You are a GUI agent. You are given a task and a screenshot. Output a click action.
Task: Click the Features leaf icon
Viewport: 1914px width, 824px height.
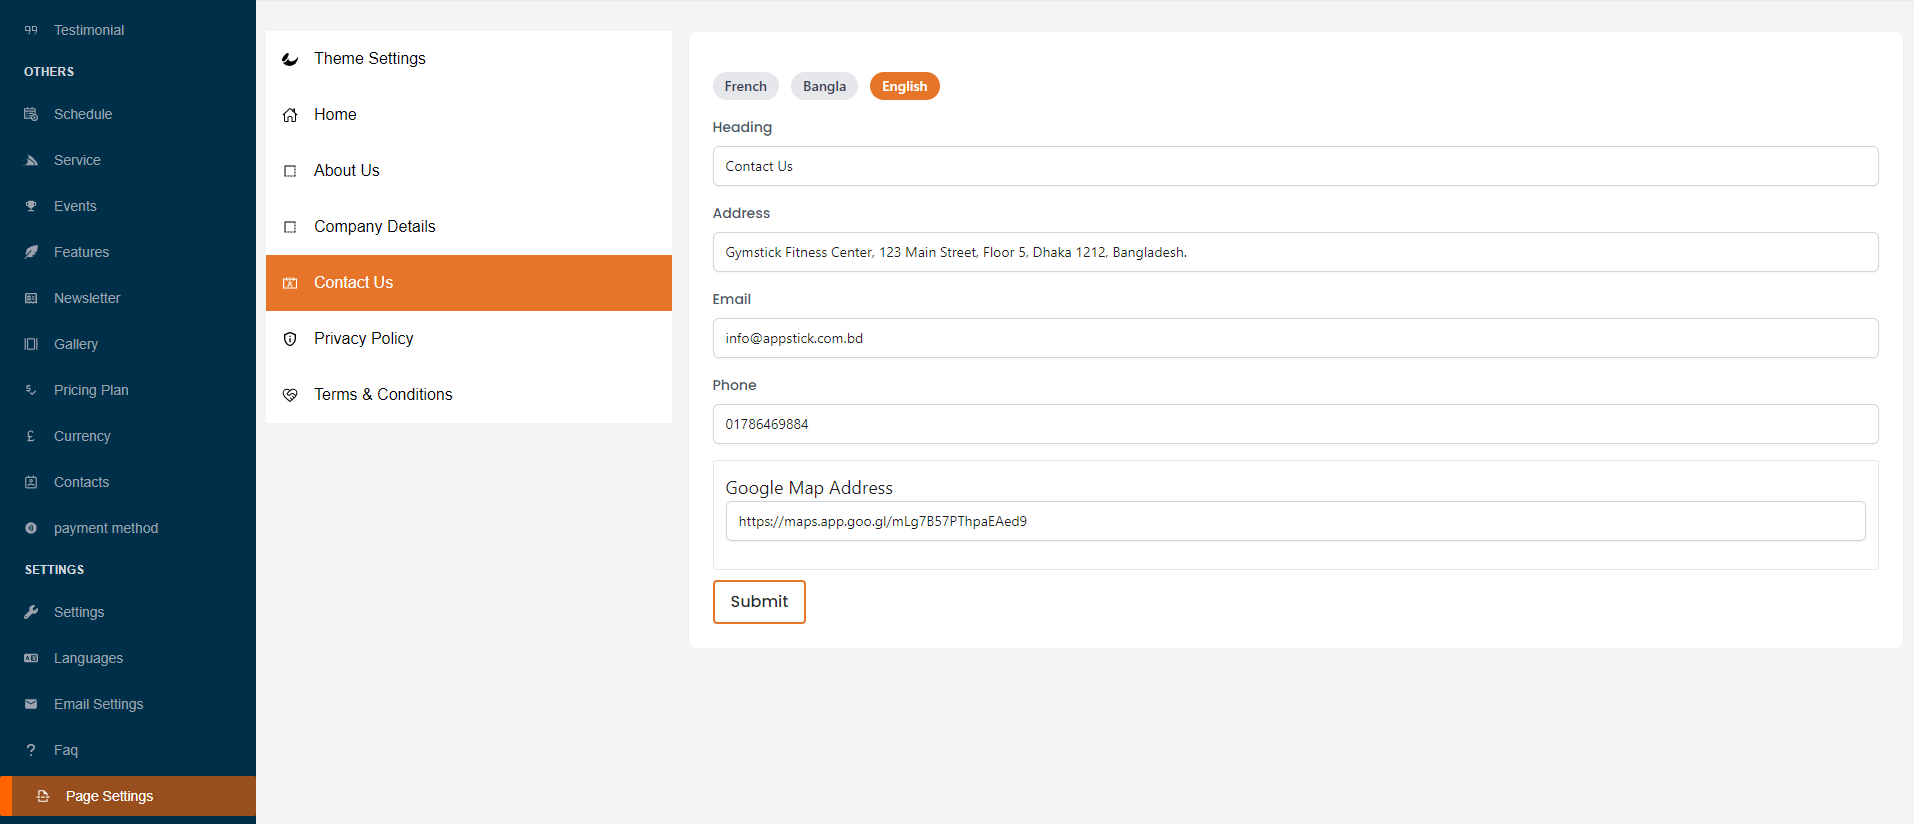coord(31,252)
